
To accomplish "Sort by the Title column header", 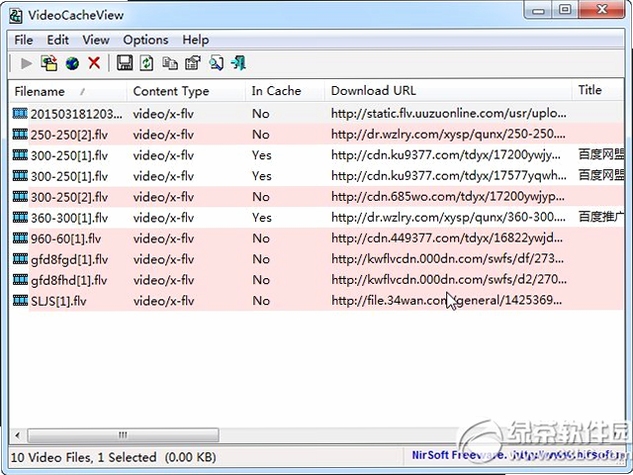I will tap(598, 90).
